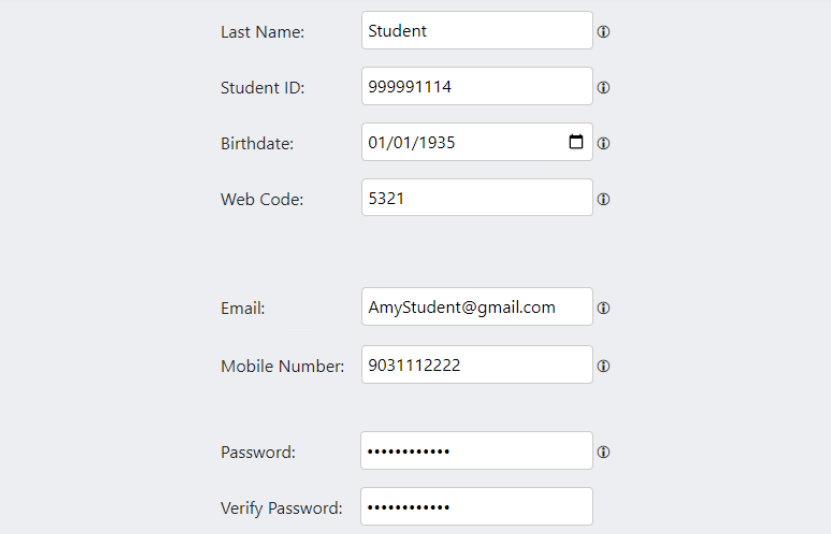Click the info icon next to Student ID
This screenshot has height=534, width=831.
point(604,88)
